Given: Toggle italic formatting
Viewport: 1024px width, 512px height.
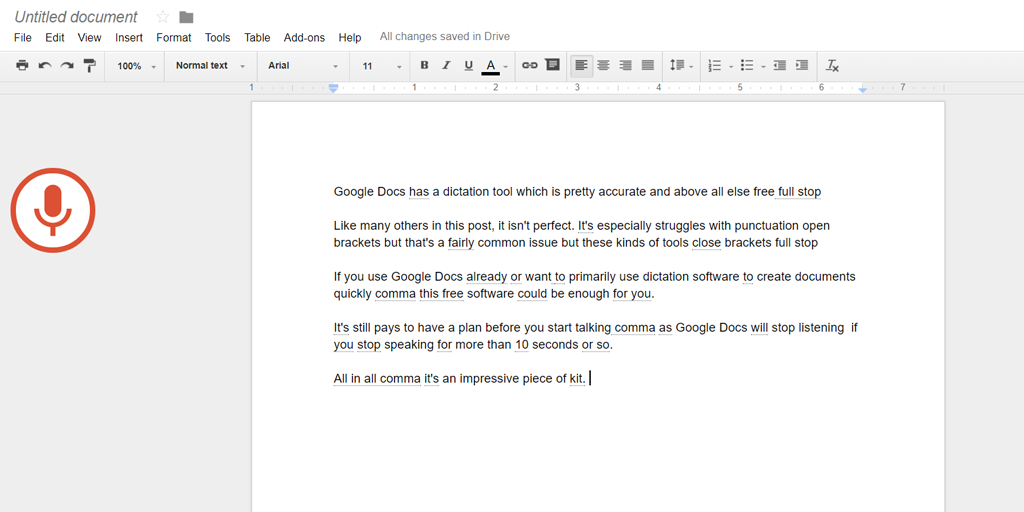Looking at the screenshot, I should pyautogui.click(x=446, y=65).
